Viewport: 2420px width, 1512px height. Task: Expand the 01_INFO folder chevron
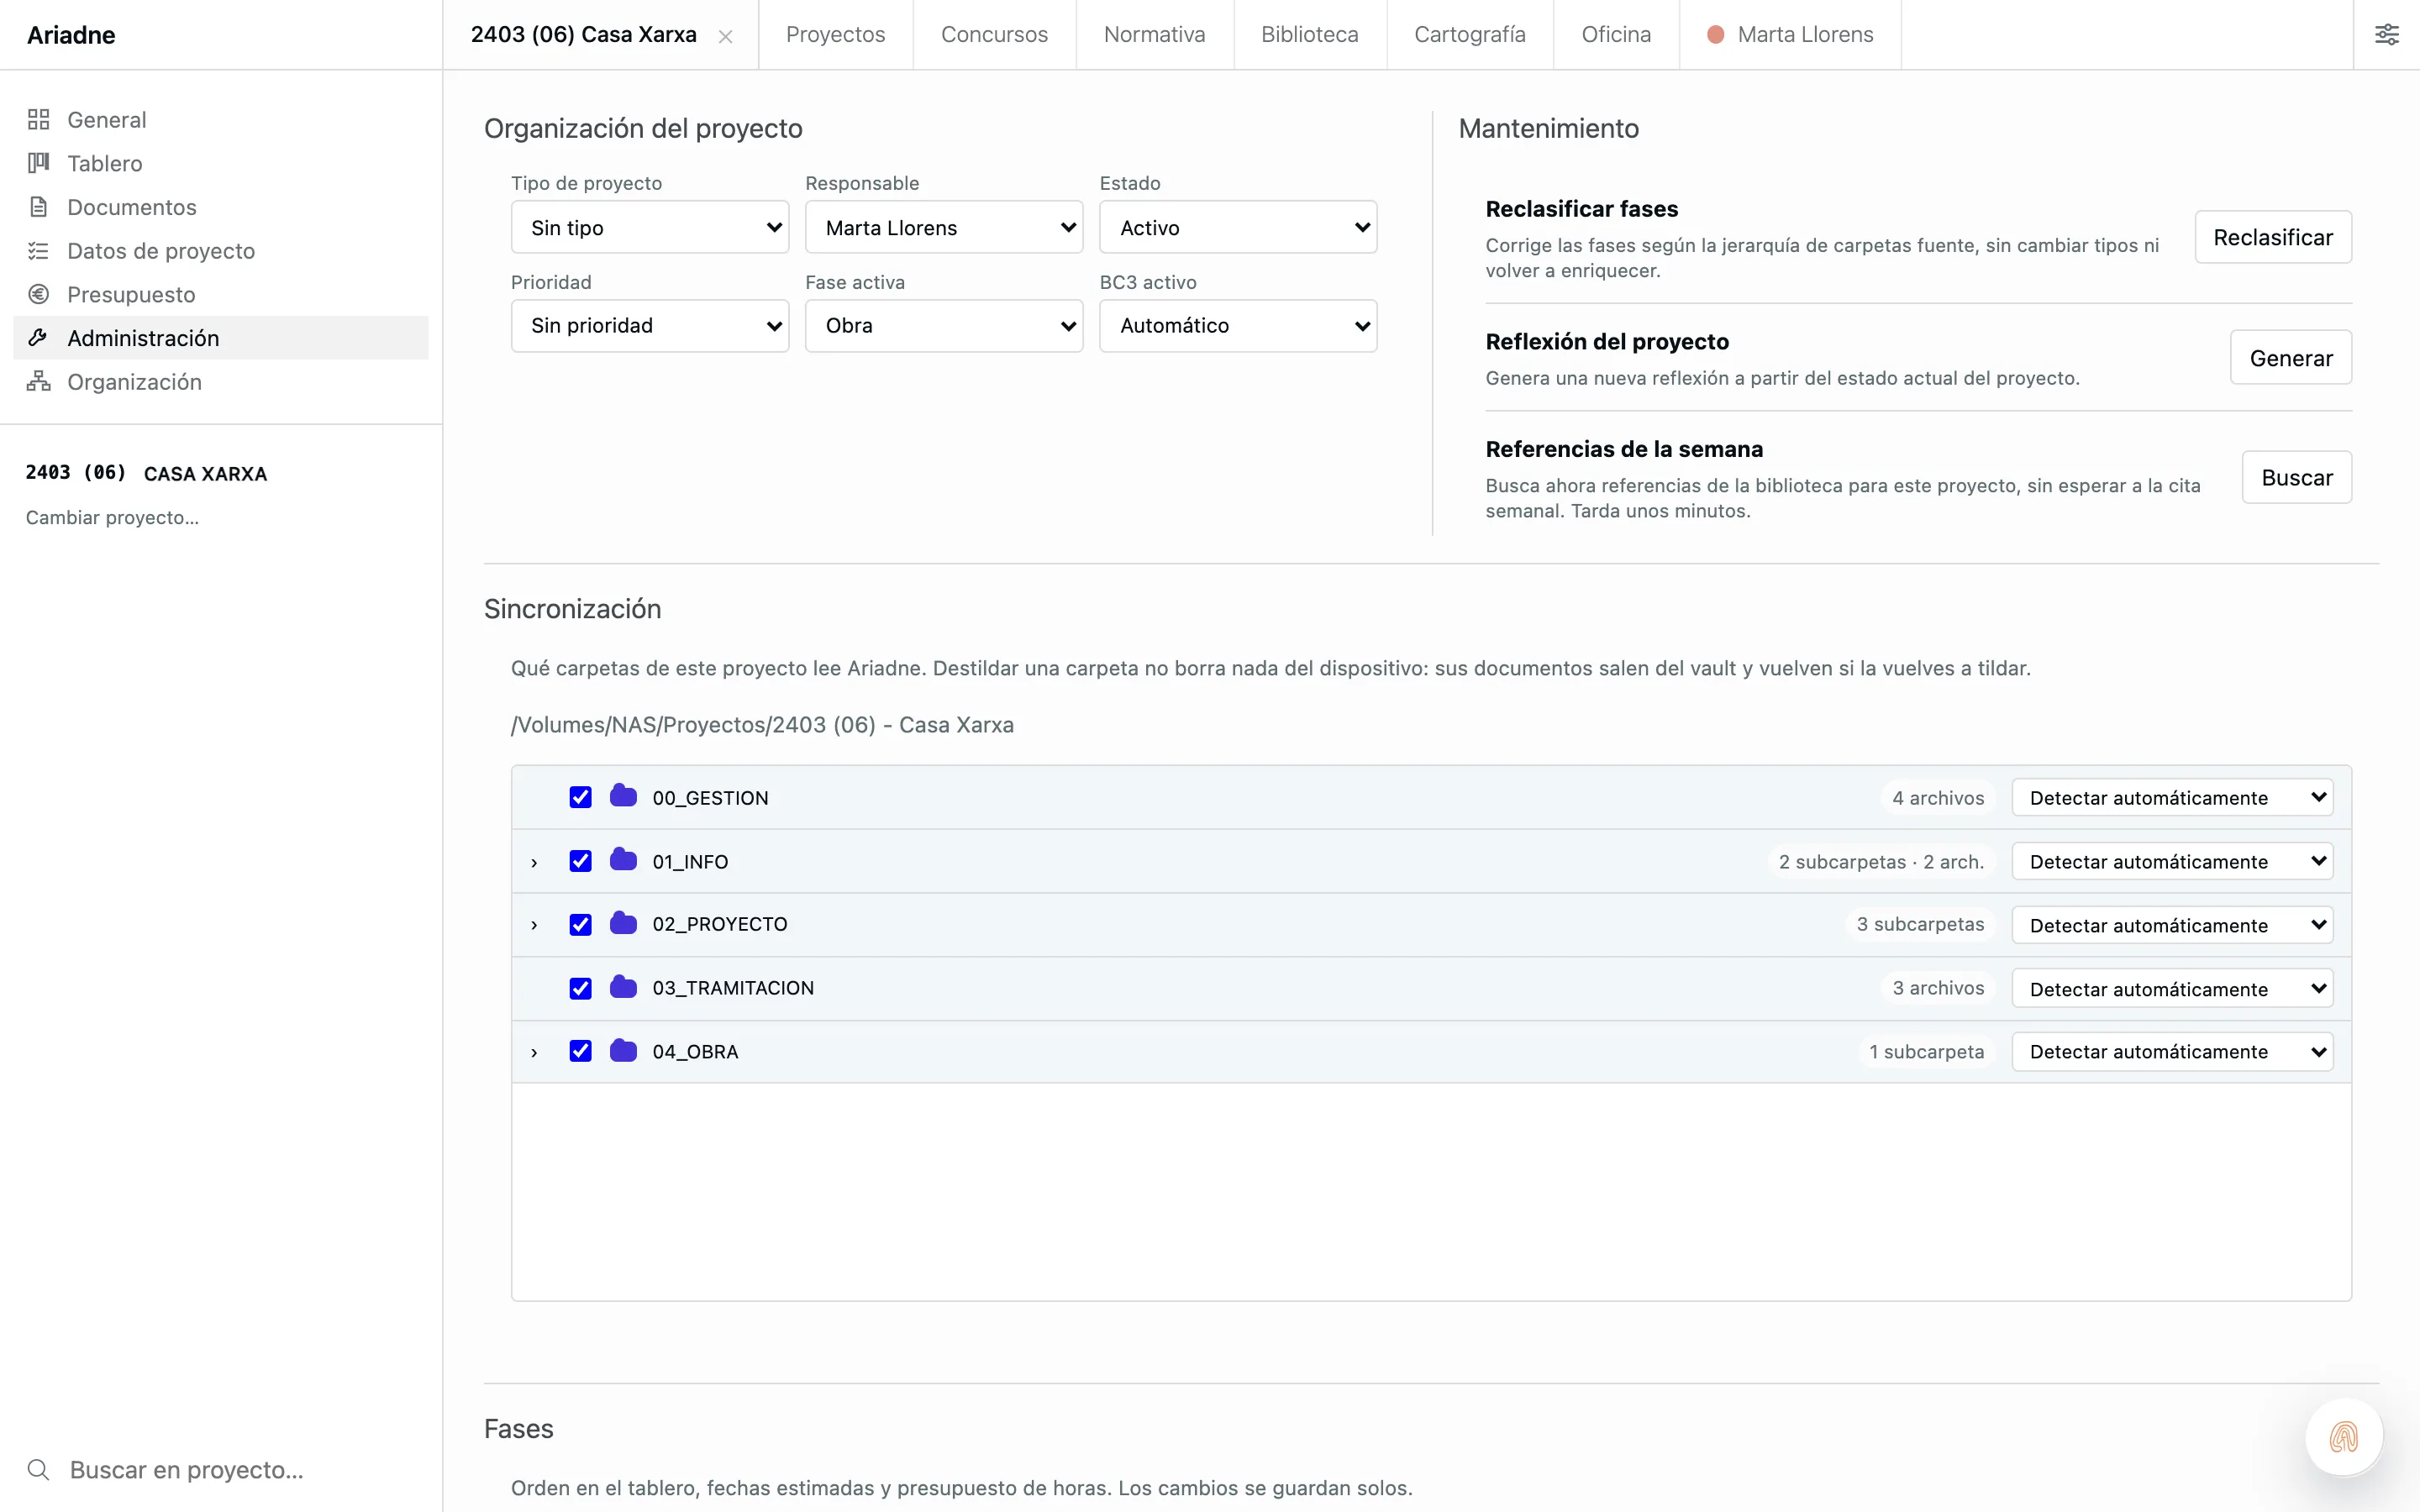coord(534,862)
